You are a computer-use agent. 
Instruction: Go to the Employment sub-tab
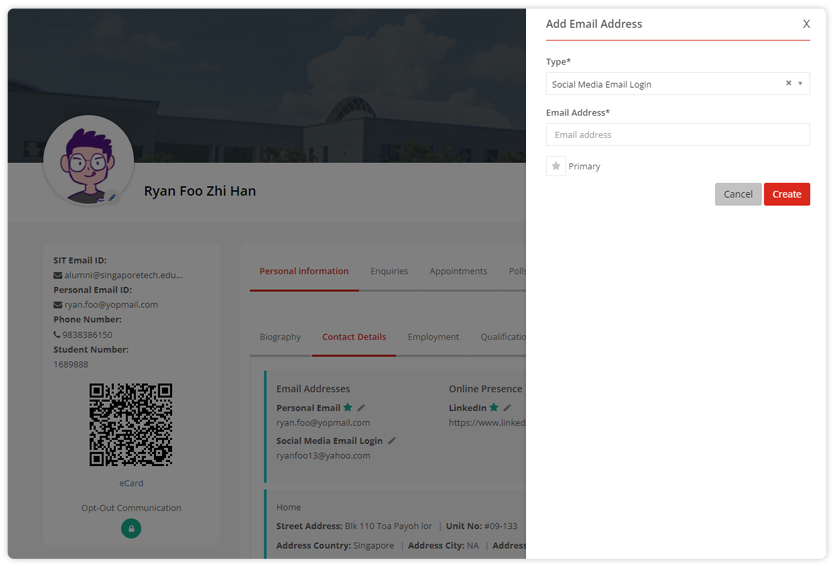[x=433, y=337]
